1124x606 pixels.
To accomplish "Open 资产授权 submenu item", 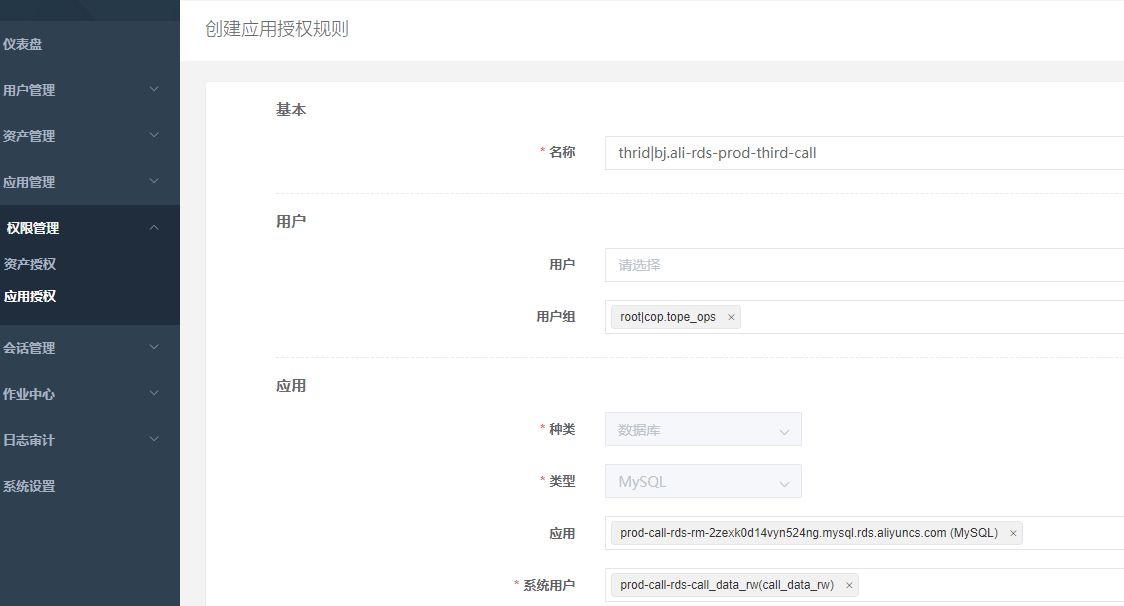I will [29, 264].
